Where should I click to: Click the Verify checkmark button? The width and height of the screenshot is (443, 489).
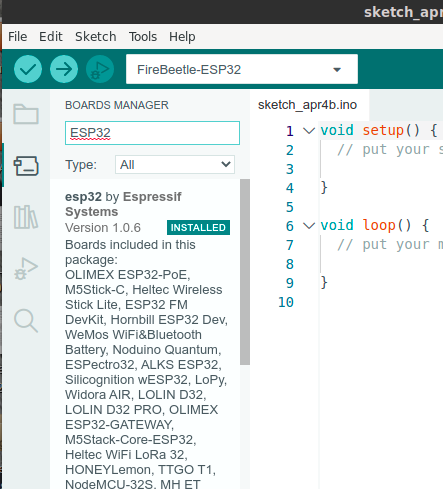click(x=28, y=69)
